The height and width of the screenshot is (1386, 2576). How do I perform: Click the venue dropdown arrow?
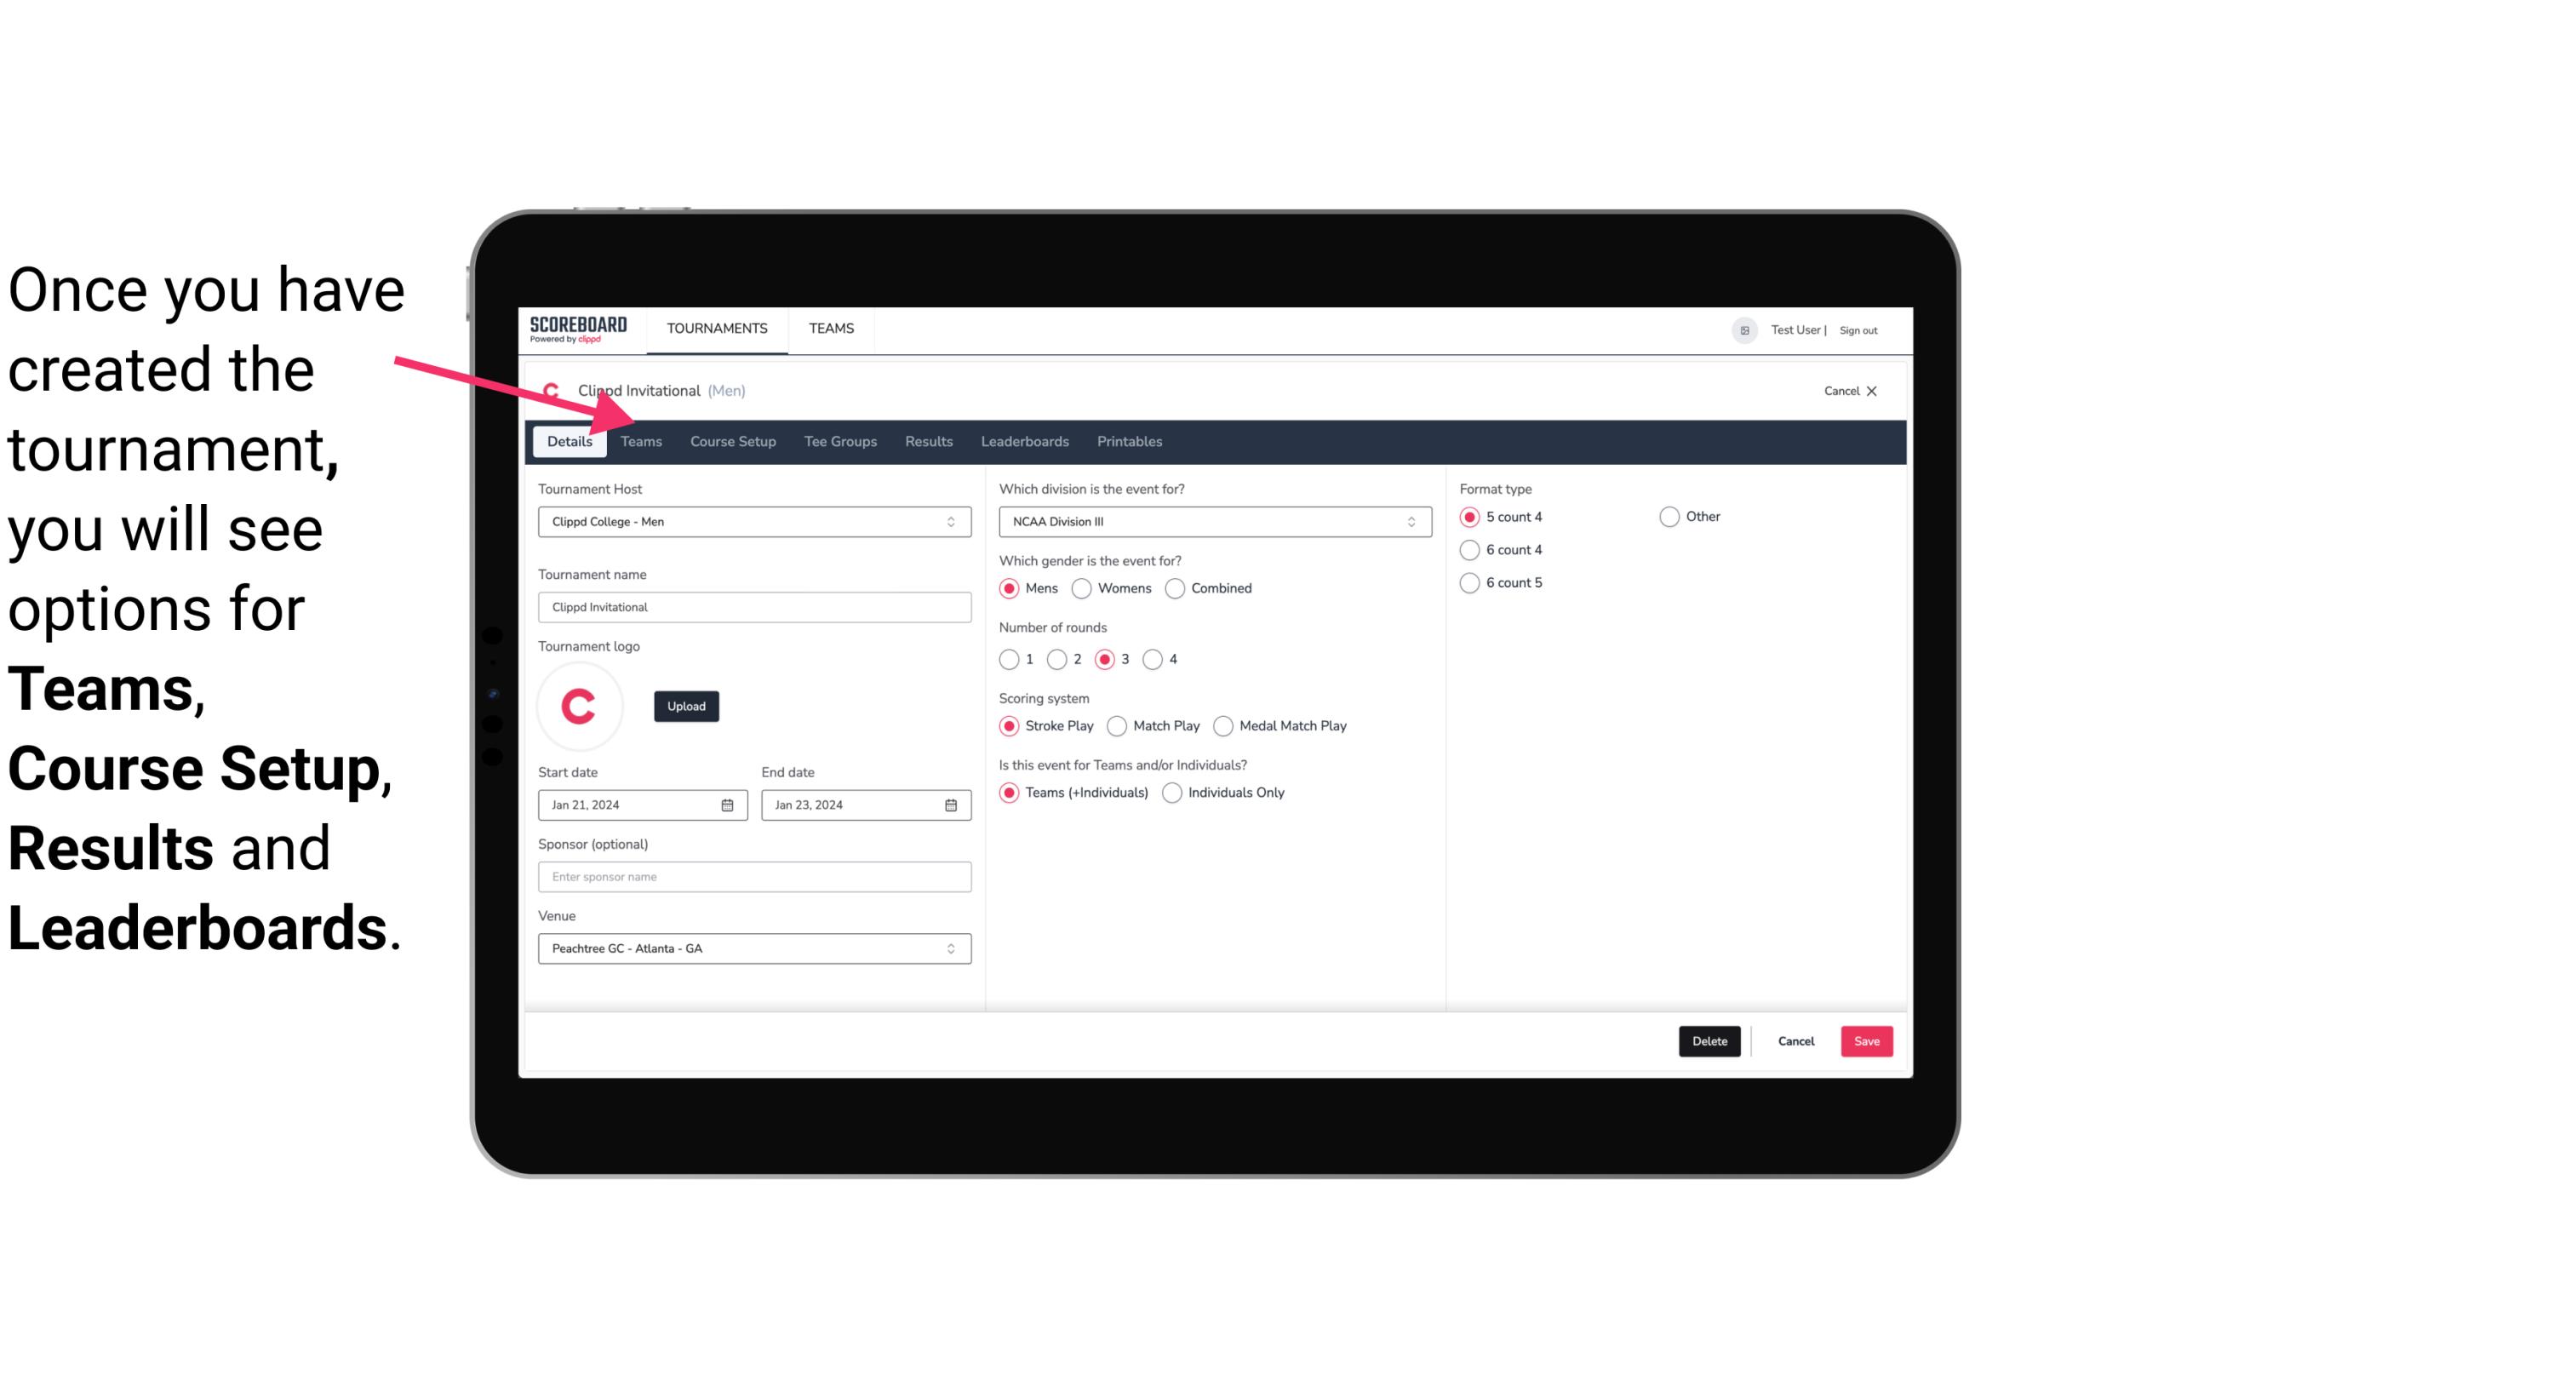click(952, 948)
